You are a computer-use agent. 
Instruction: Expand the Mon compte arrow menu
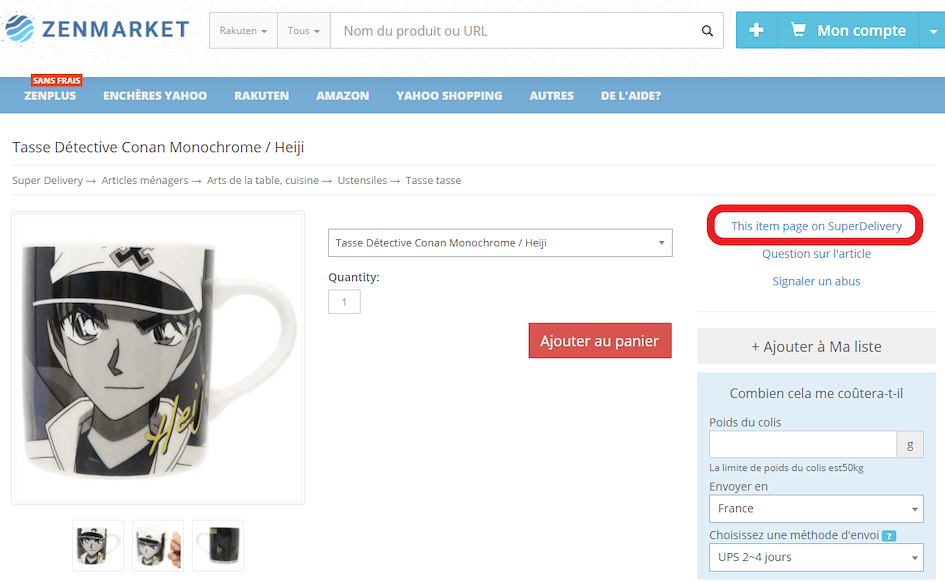[932, 30]
